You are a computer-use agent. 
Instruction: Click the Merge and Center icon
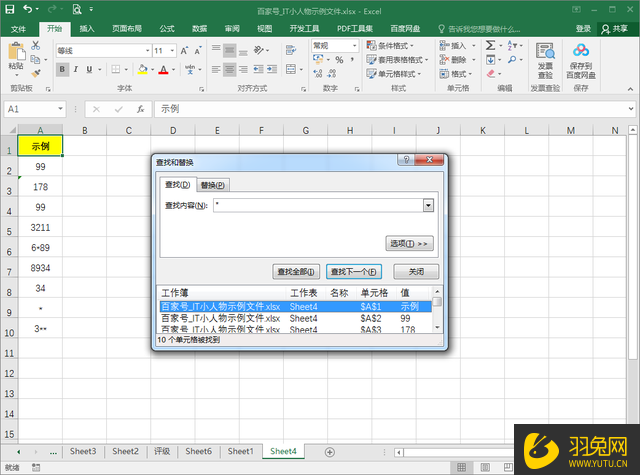point(291,69)
